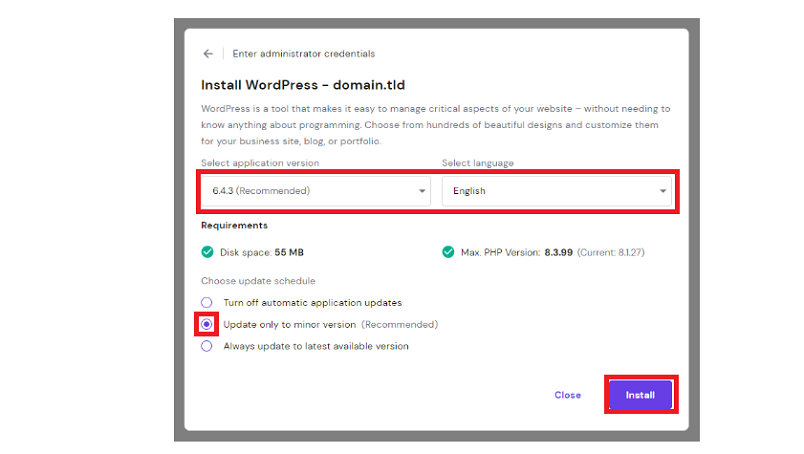804x454 pixels.
Task: Click the 55 MB disk space value
Action: point(289,252)
